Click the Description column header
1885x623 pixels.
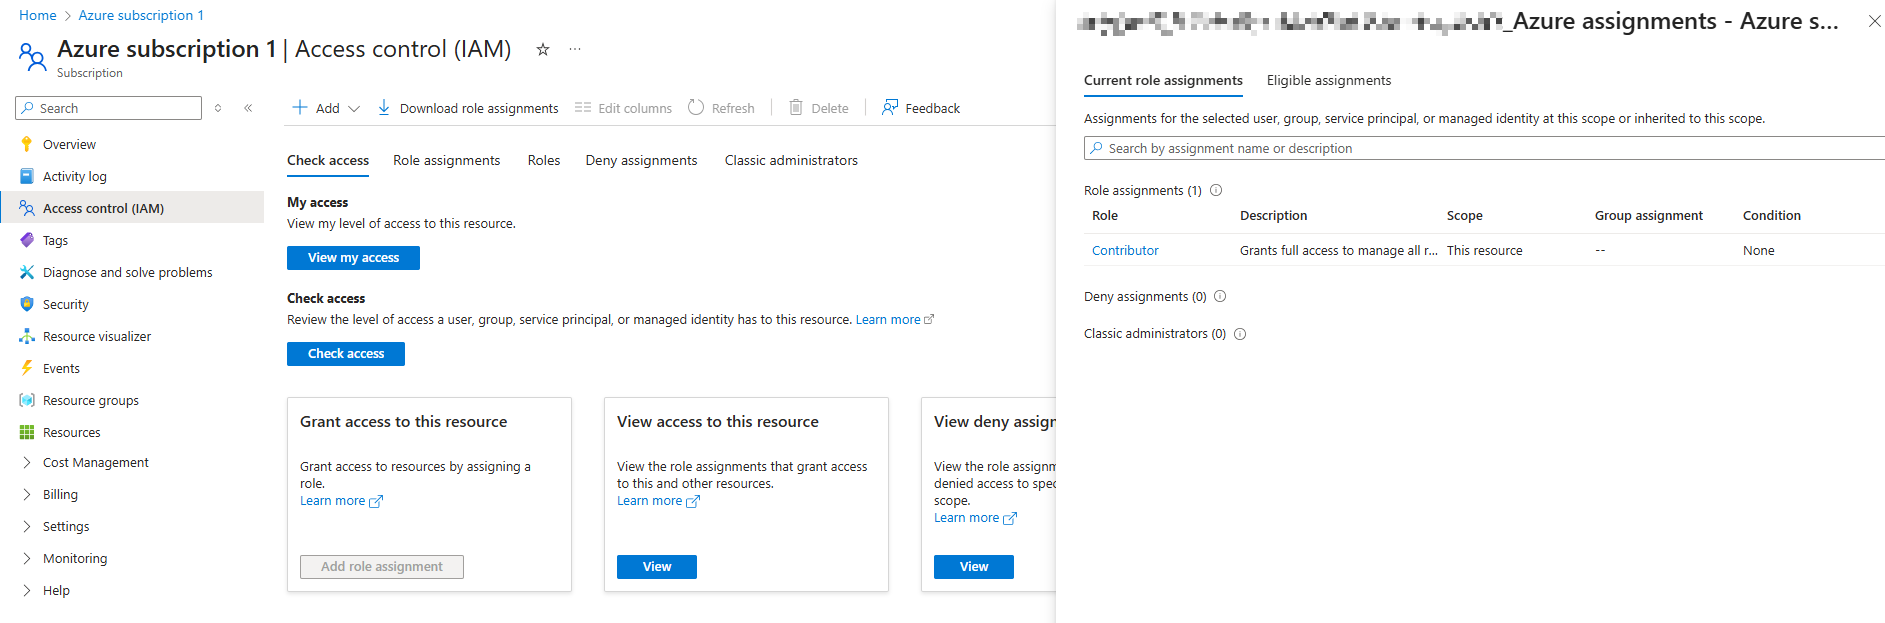point(1273,215)
